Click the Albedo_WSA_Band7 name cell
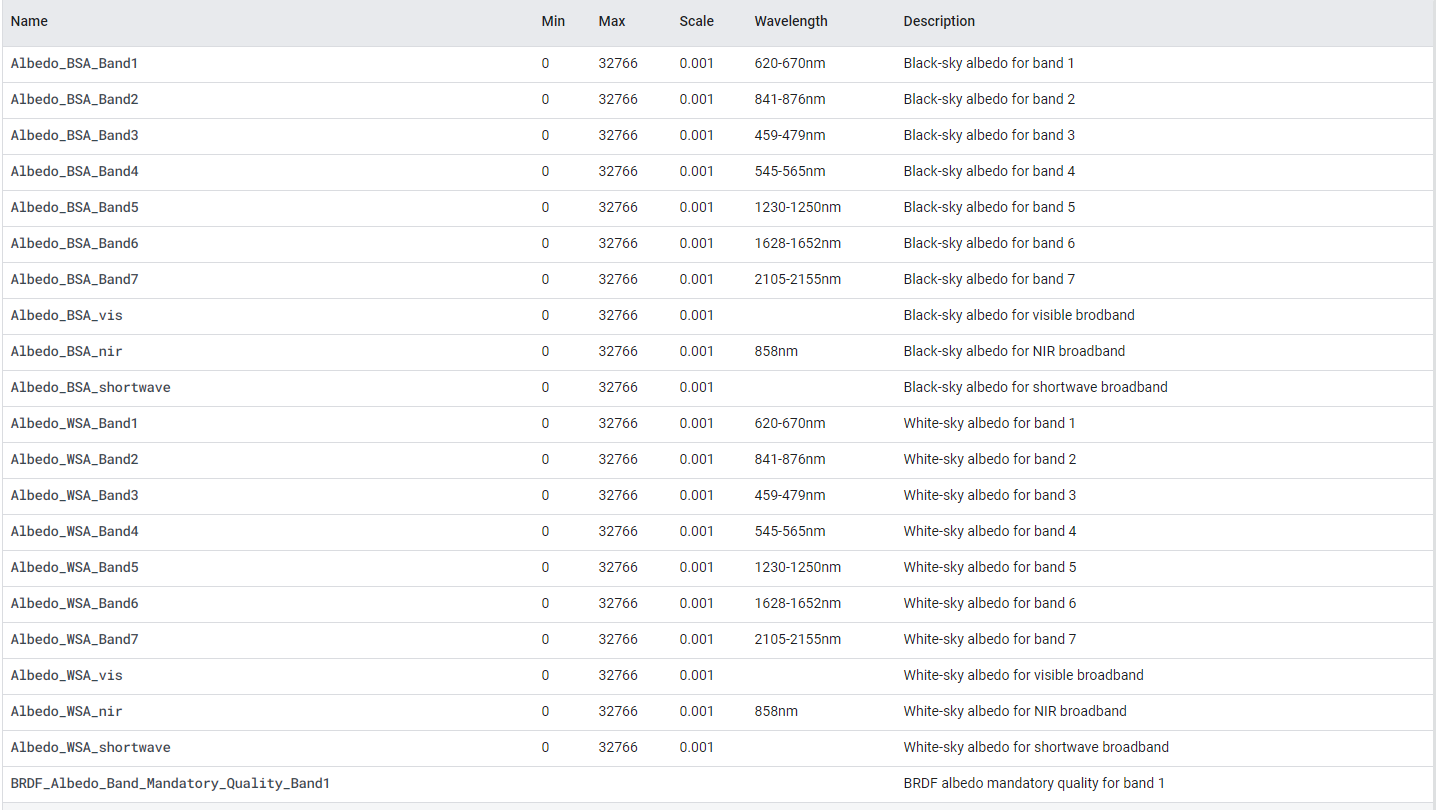 tap(74, 639)
